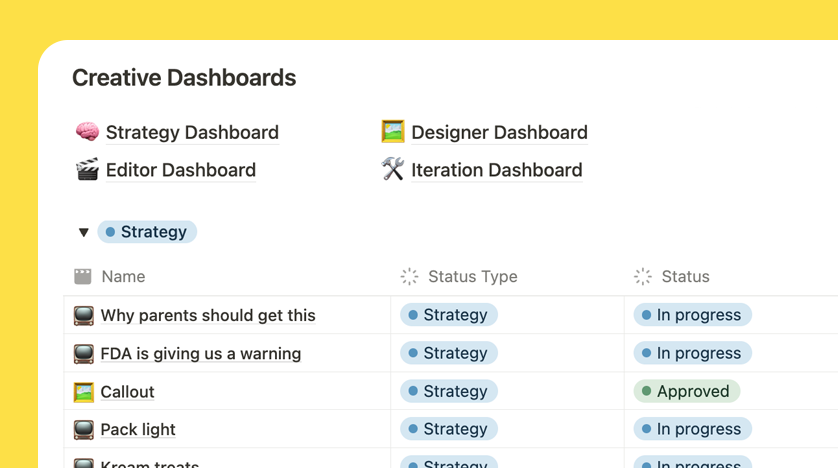838x468 pixels.
Task: Click the brain icon beside Strategy Dashboard
Action: pos(87,132)
